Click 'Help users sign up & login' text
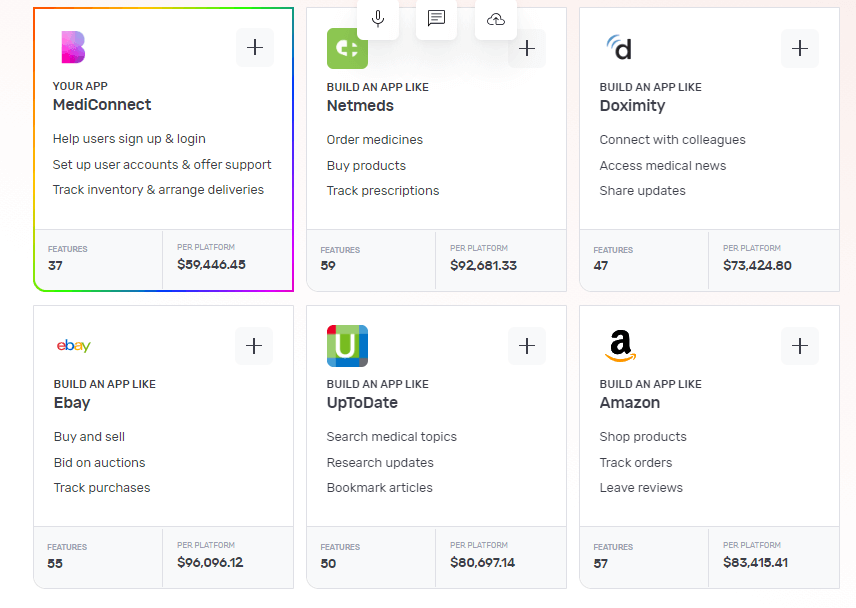The height and width of the screenshot is (608, 856). (129, 139)
